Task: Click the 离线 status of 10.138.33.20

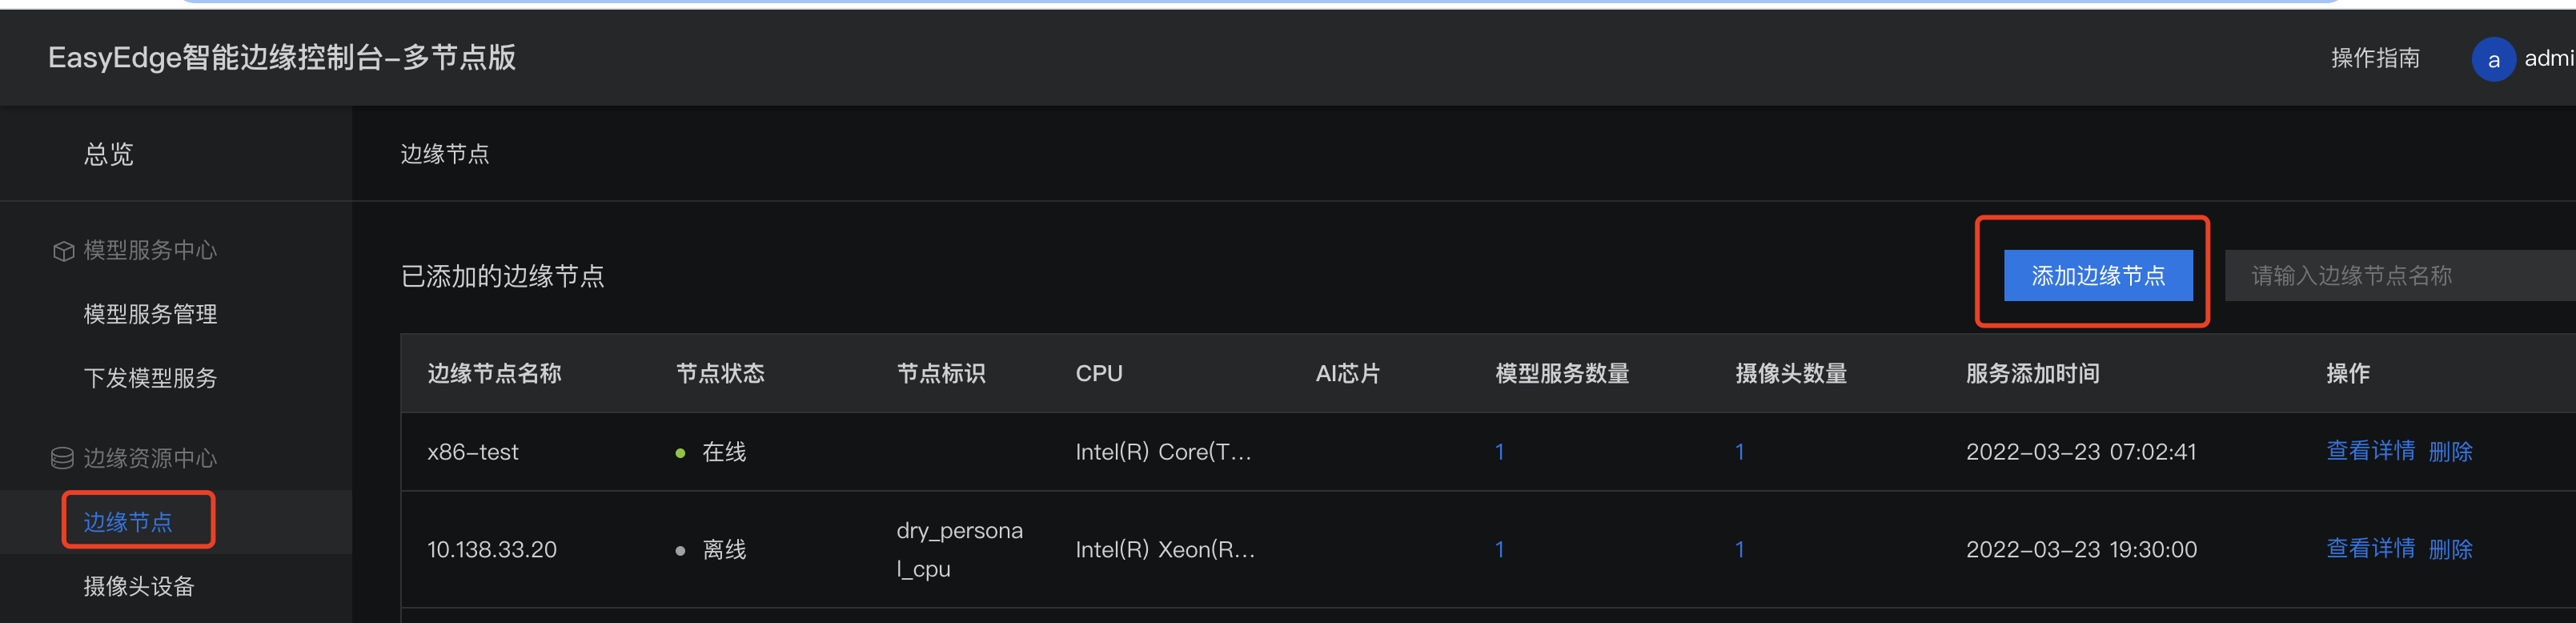Action: tap(724, 549)
